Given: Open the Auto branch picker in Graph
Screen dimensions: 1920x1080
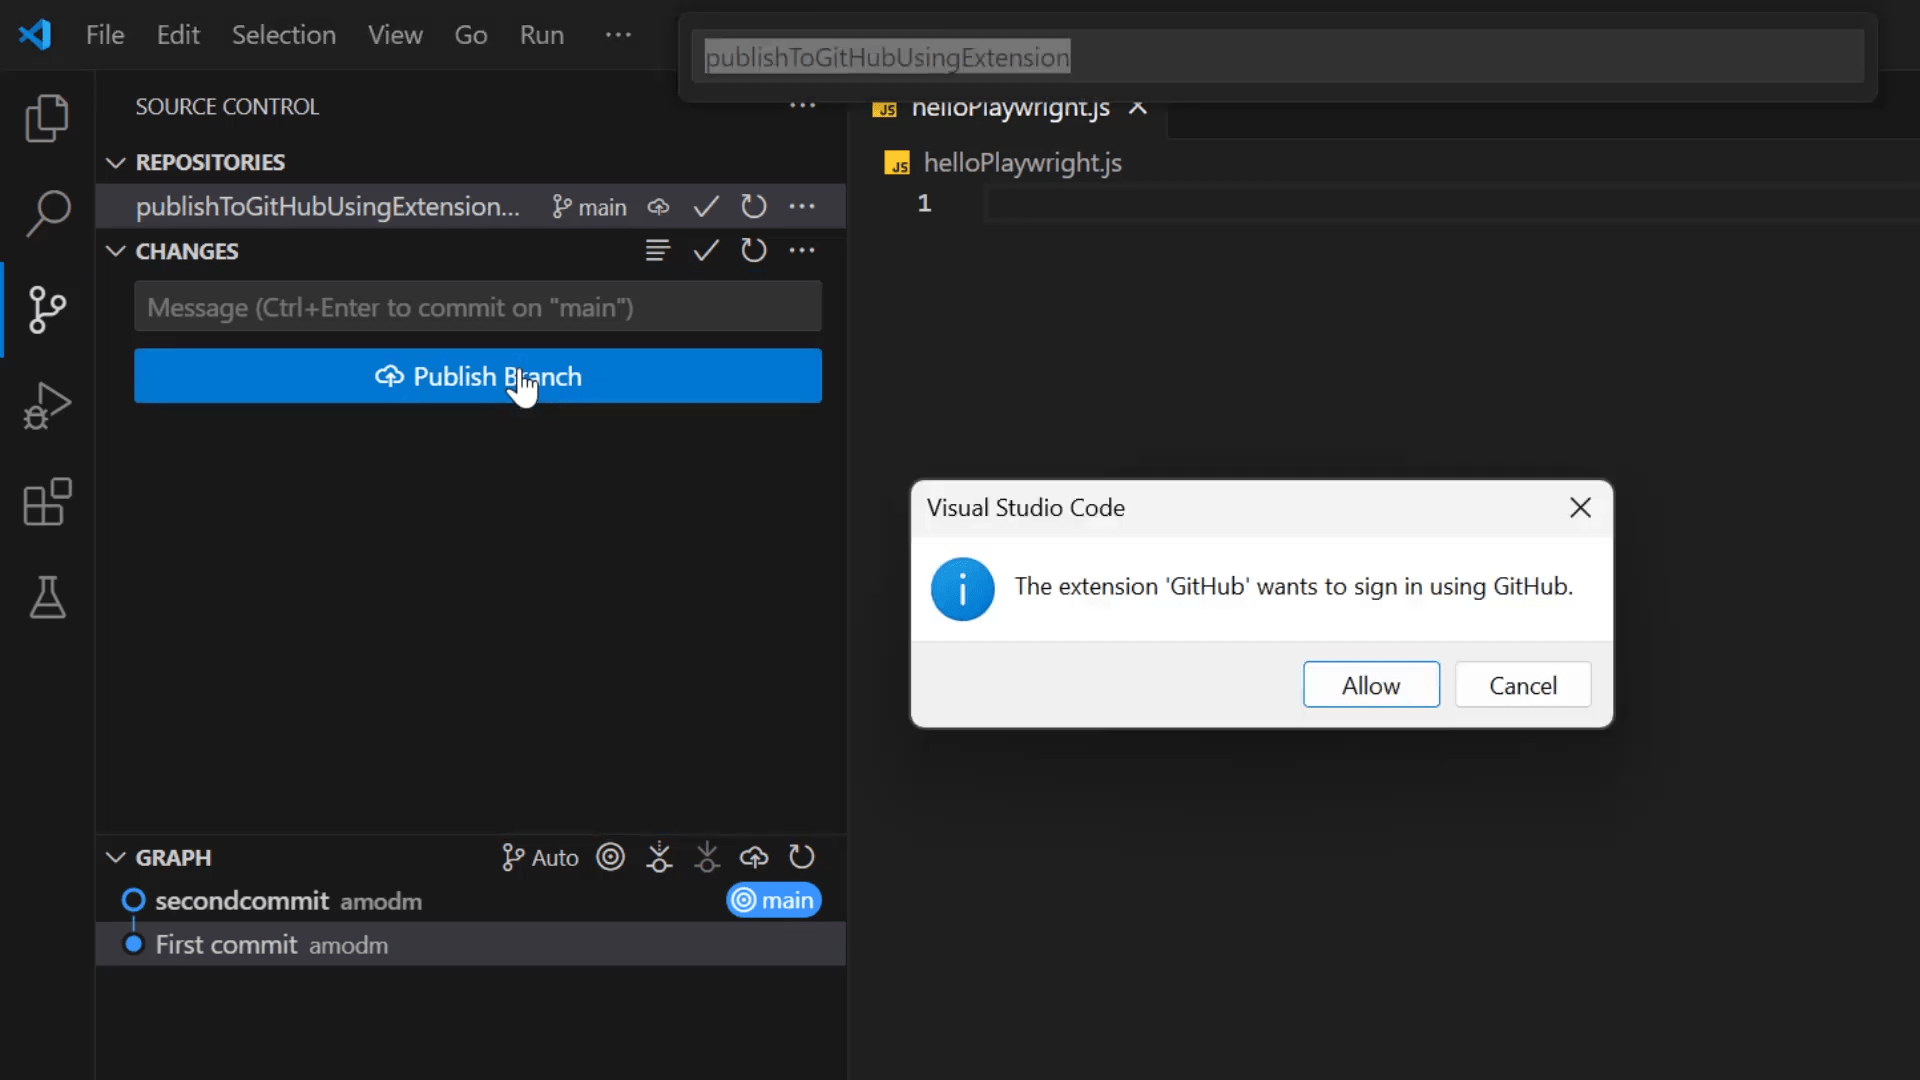Looking at the screenshot, I should (541, 858).
